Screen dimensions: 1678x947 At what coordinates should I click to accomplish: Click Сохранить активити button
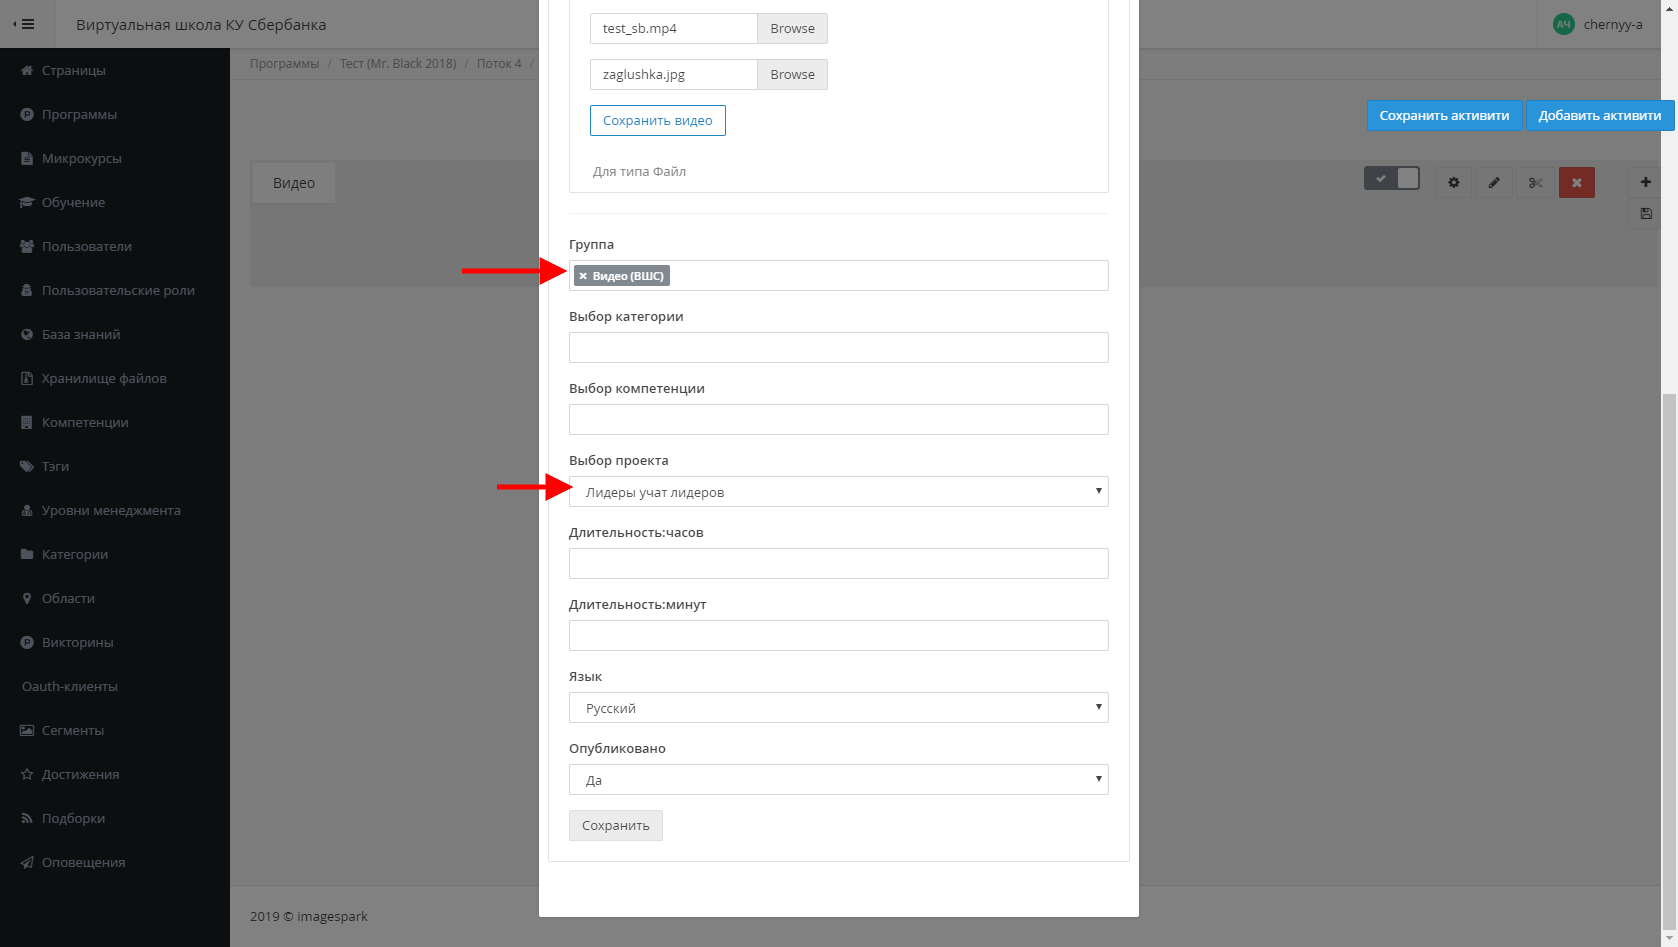(1444, 115)
